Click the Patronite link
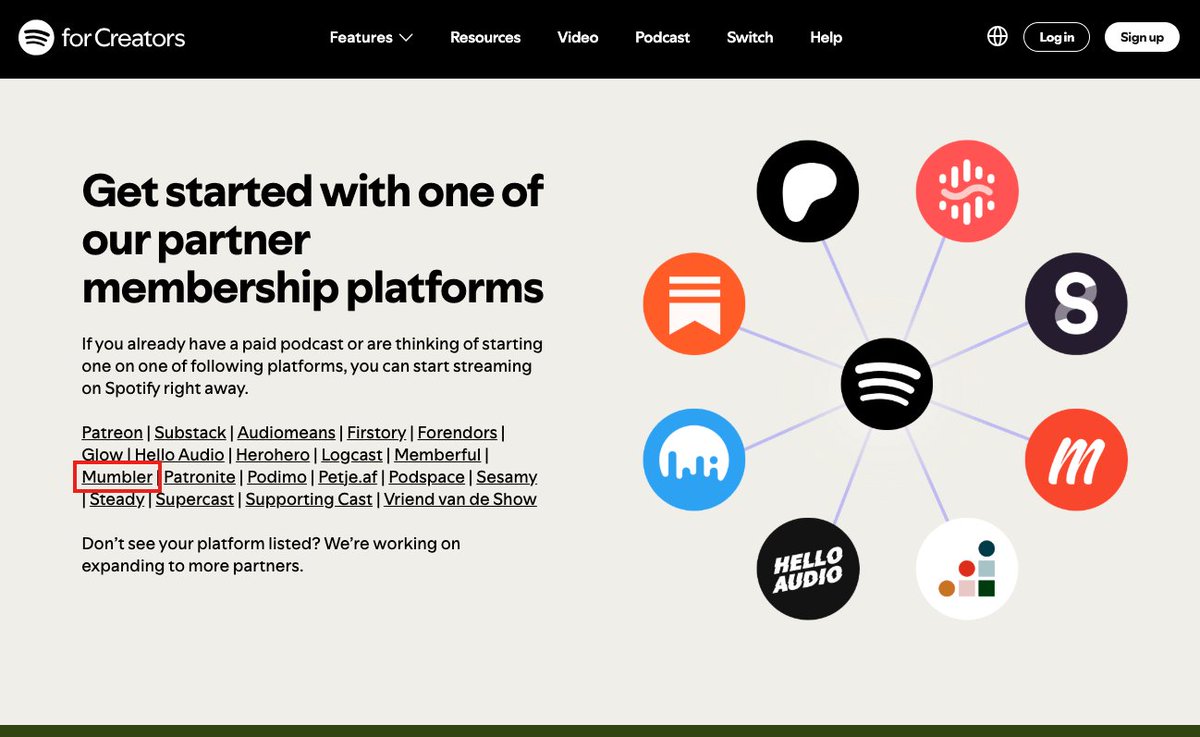This screenshot has width=1200, height=737. 200,477
